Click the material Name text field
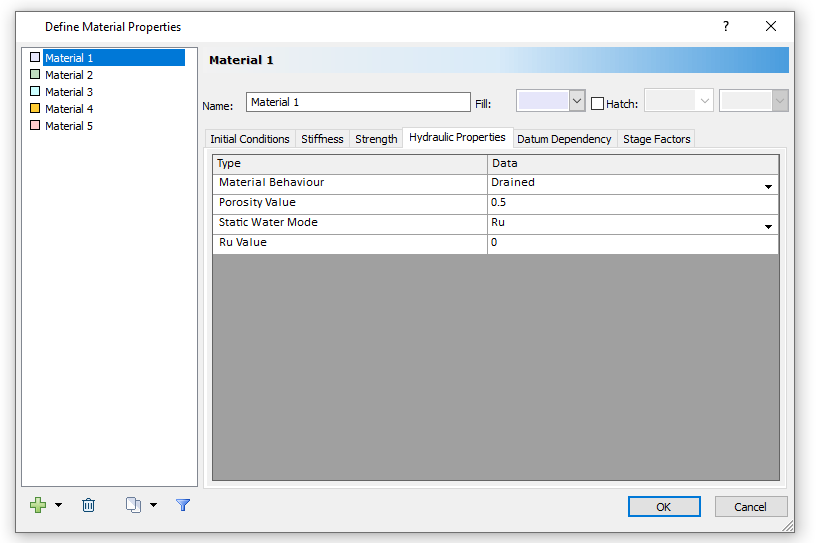The height and width of the screenshot is (543, 819). (x=357, y=102)
